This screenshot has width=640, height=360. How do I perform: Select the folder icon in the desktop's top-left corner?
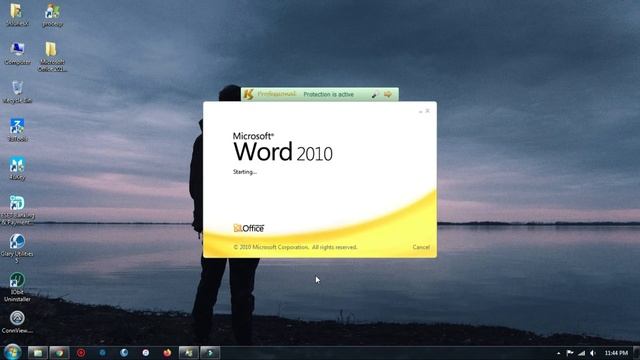pos(17,15)
